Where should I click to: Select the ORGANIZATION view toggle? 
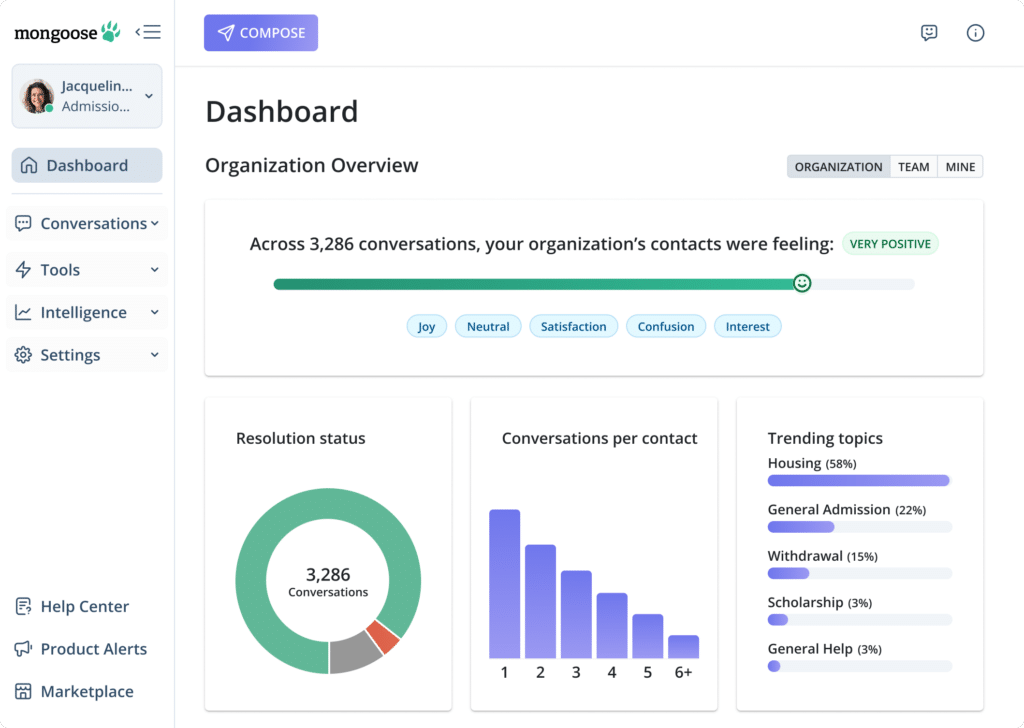coord(838,166)
